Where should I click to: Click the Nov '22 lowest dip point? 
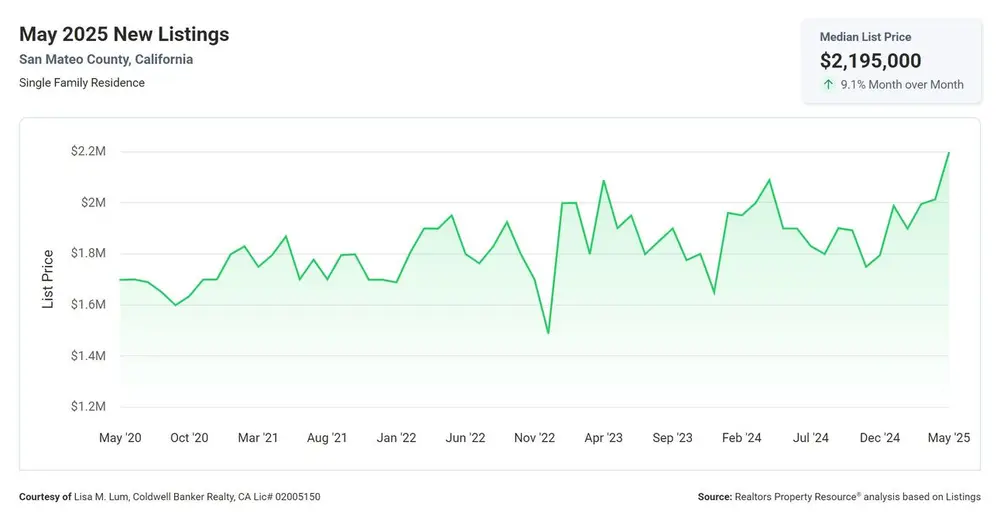[x=548, y=333]
